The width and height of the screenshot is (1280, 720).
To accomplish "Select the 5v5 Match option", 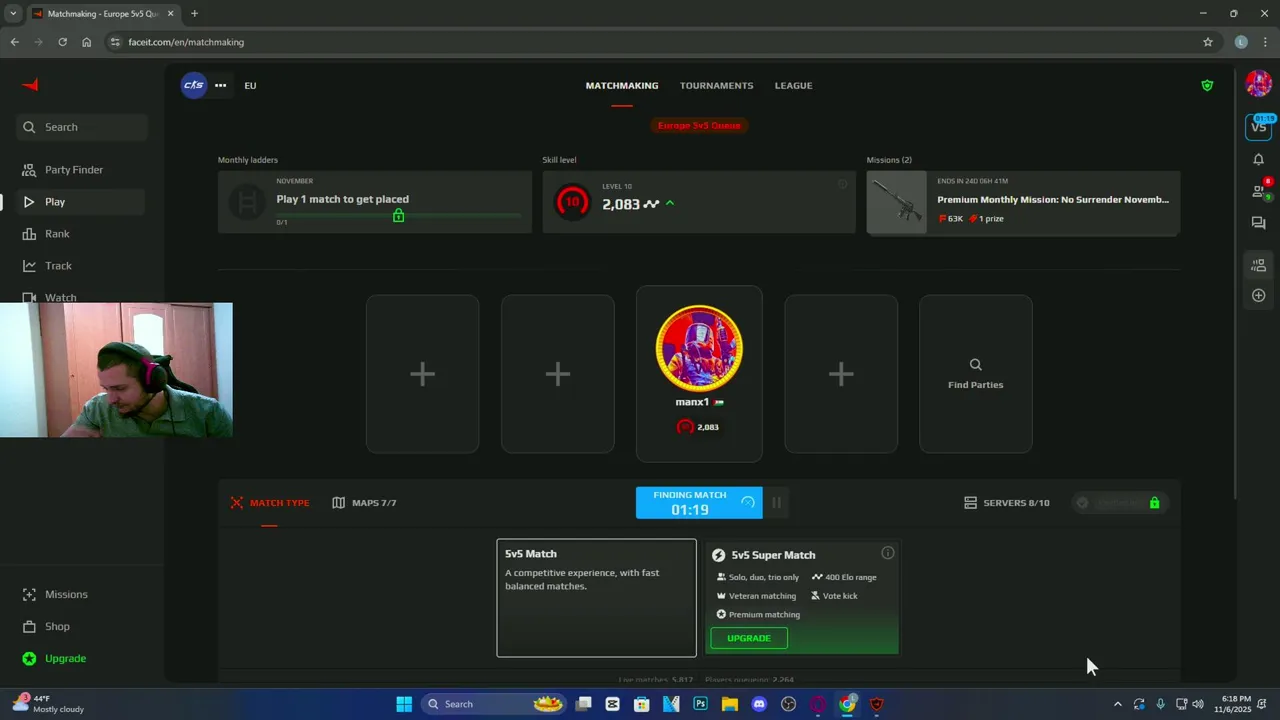I will [597, 598].
